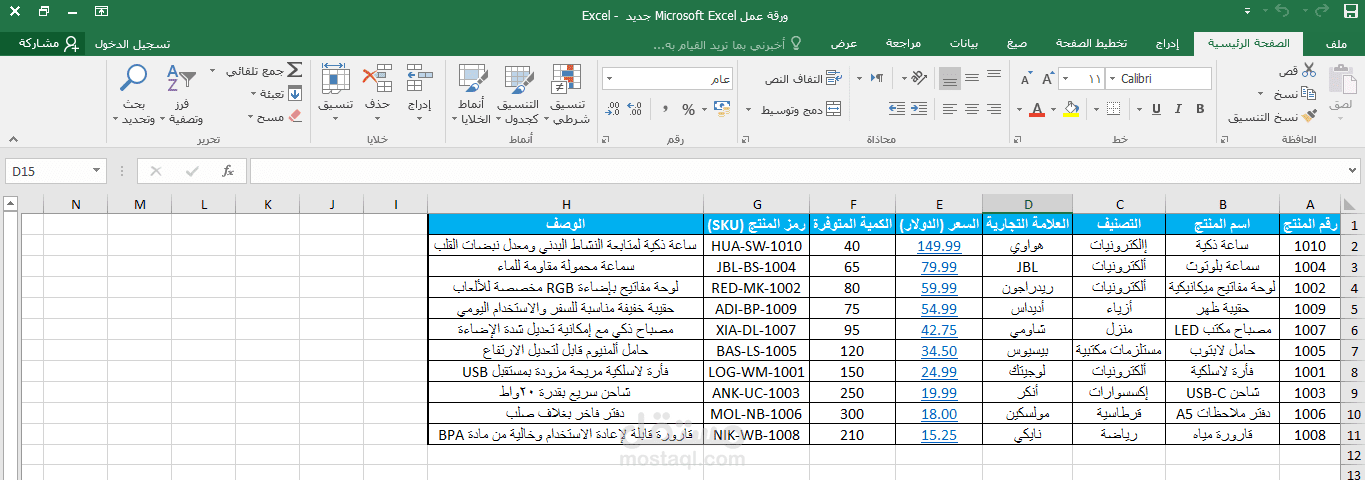This screenshot has width=1365, height=480.
Task: Expand the Font Color dropdown arrow
Action: pos(1019,109)
